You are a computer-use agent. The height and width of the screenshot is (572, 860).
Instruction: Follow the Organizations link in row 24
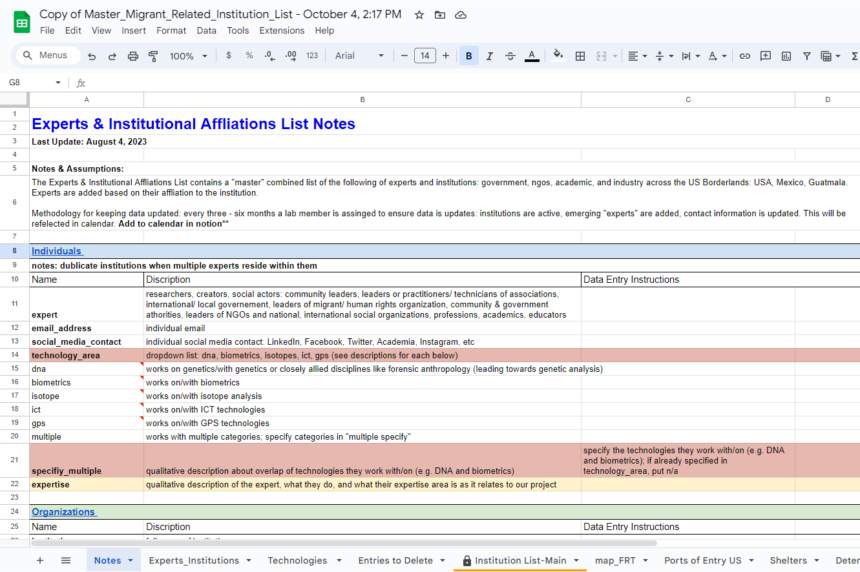[64, 512]
